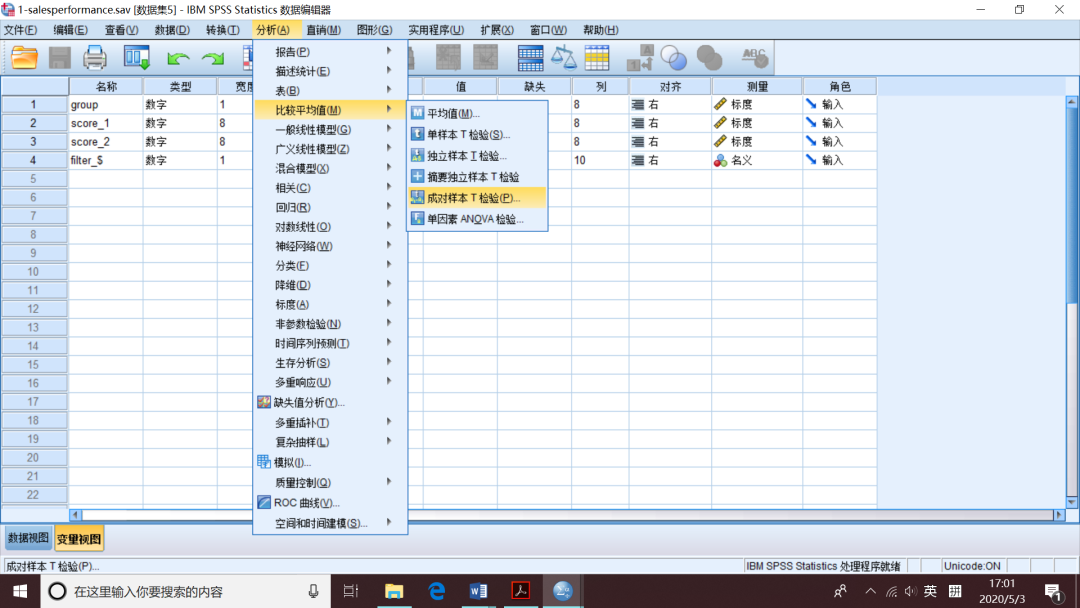Image resolution: width=1080 pixels, height=608 pixels.
Task: Click the greyed insert variable icon
Action: tap(486, 58)
